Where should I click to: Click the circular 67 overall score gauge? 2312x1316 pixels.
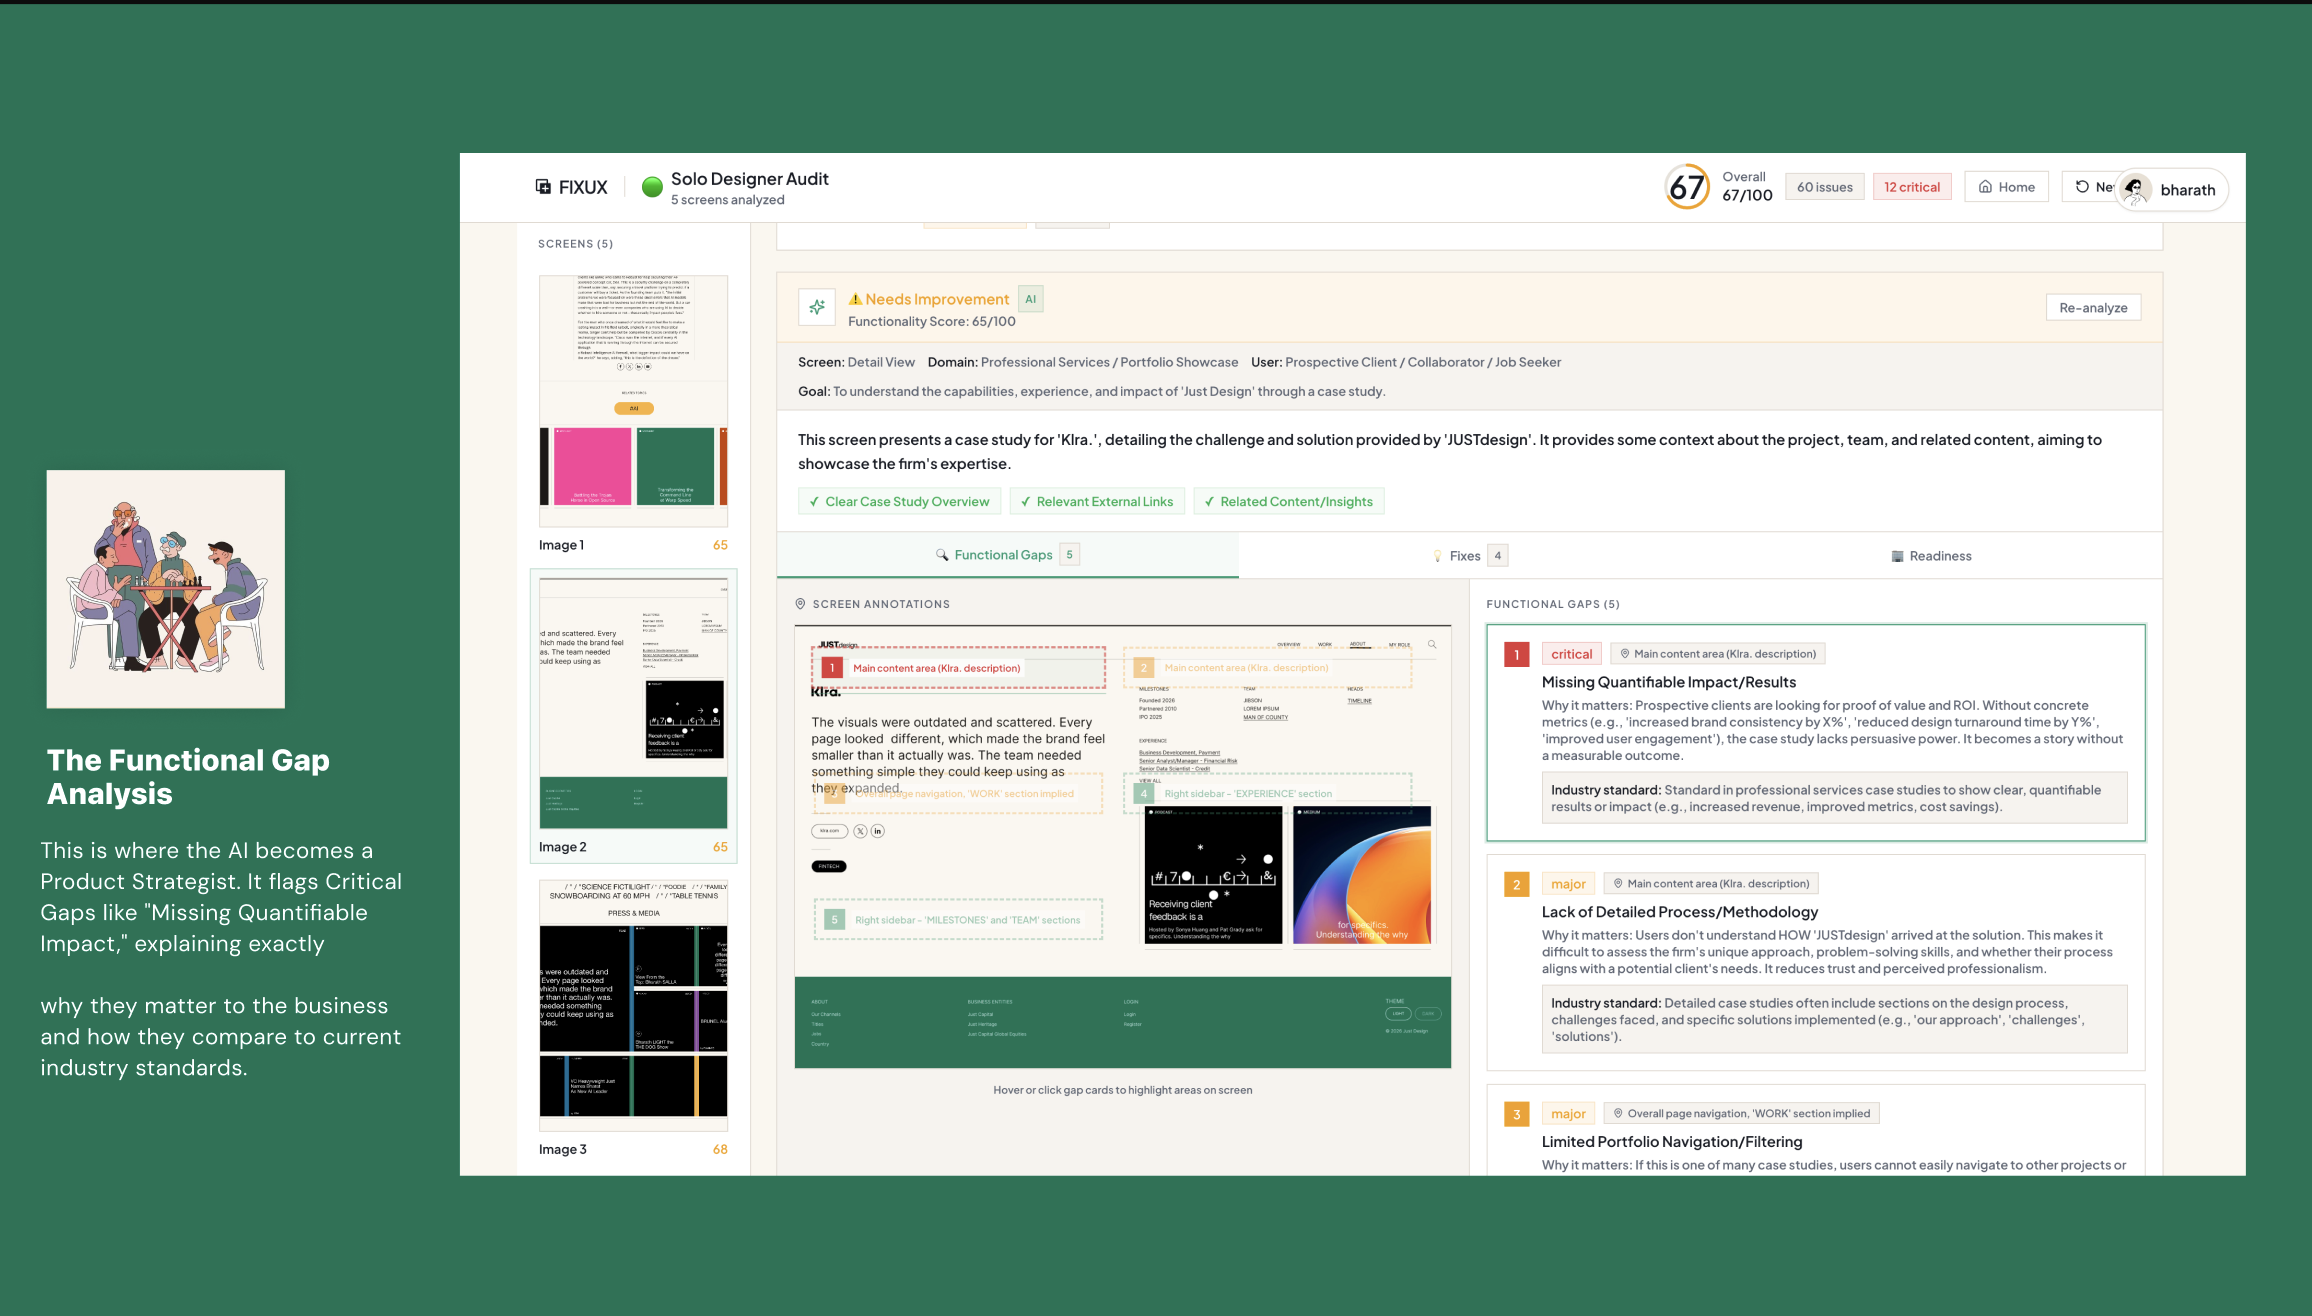pyautogui.click(x=1685, y=187)
